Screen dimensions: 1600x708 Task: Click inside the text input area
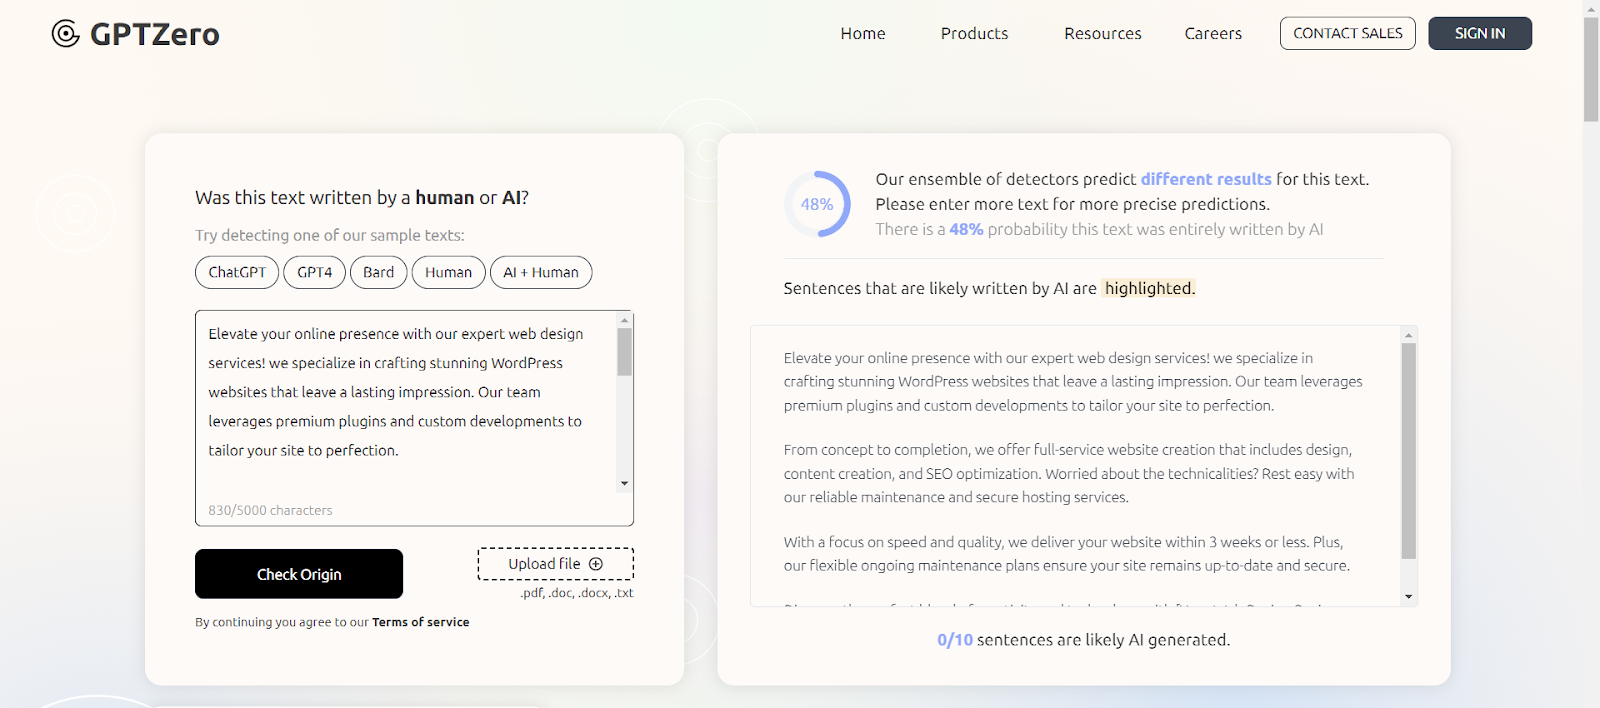[x=400, y=400]
